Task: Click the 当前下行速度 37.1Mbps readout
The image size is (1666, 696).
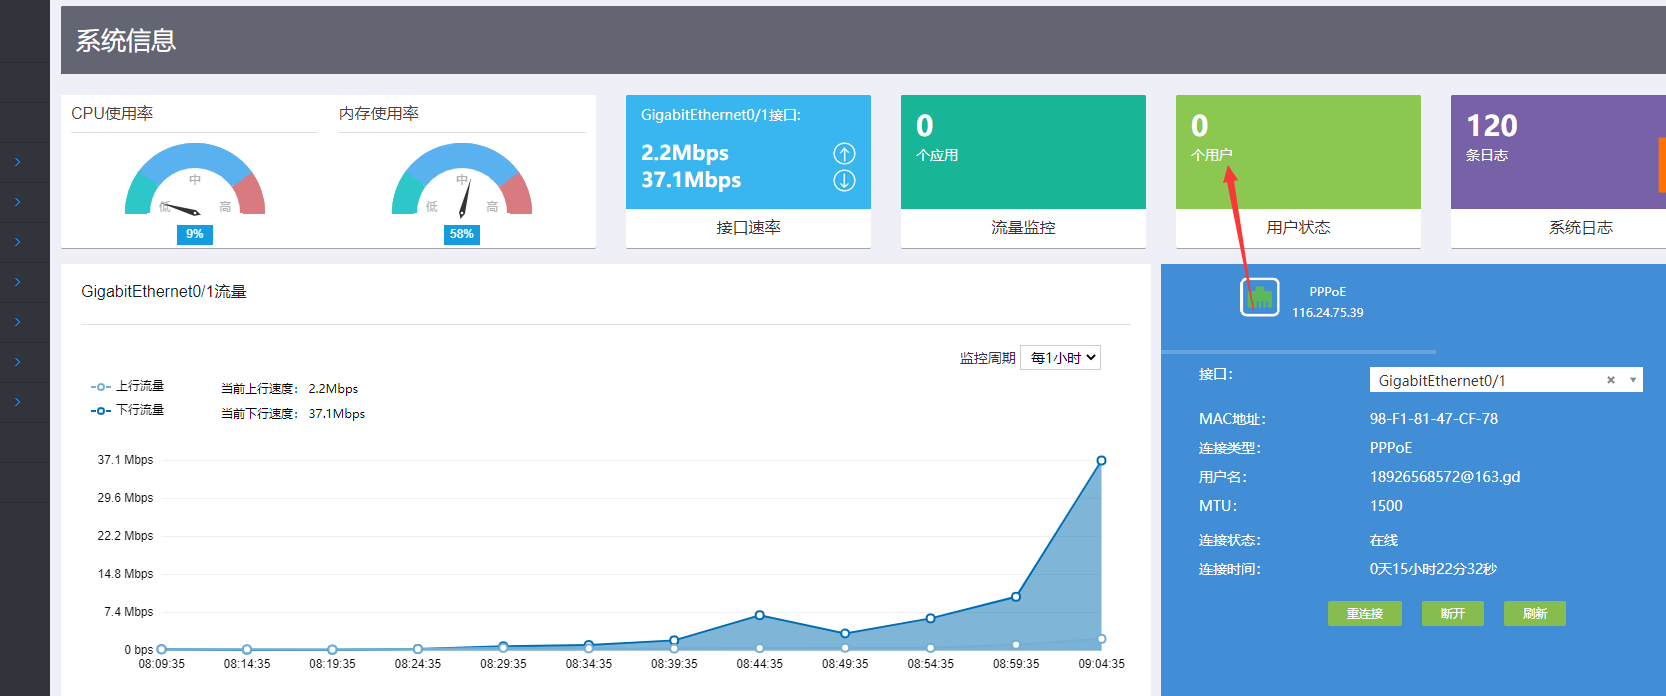Action: click(293, 414)
